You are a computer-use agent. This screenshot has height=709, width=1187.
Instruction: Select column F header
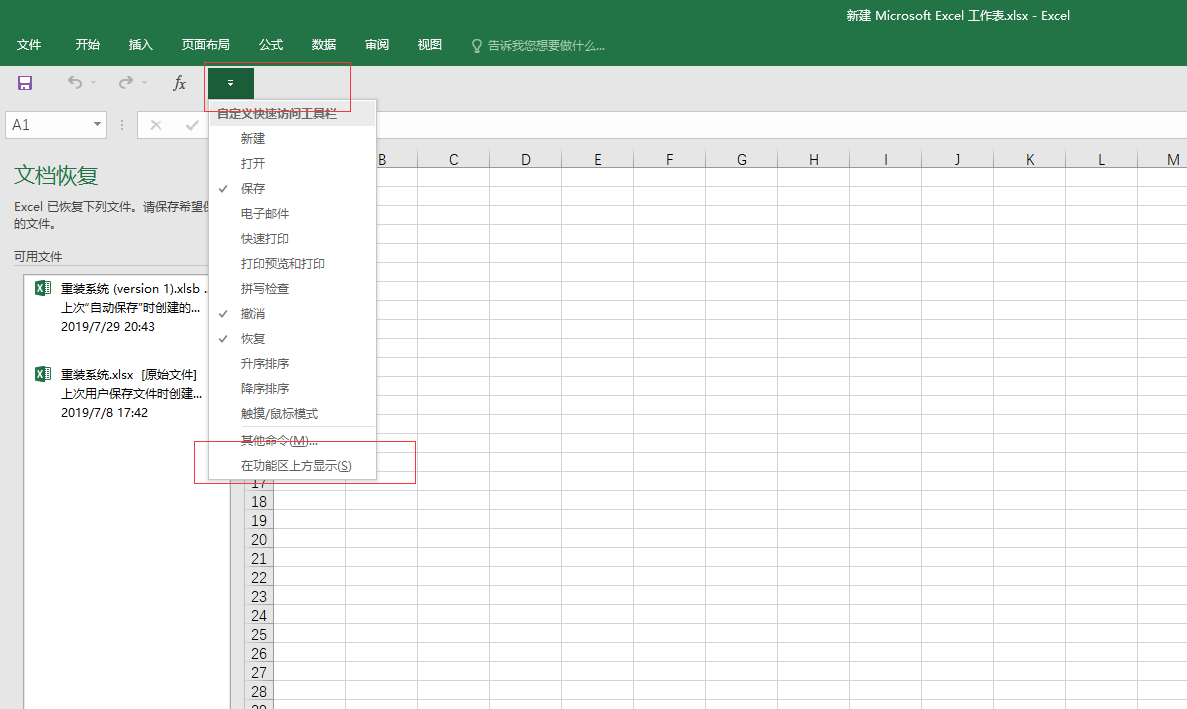coord(669,159)
